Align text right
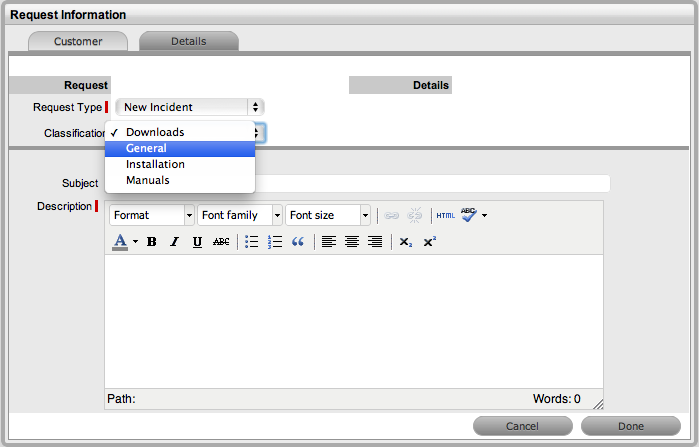This screenshot has width=699, height=447. point(375,242)
